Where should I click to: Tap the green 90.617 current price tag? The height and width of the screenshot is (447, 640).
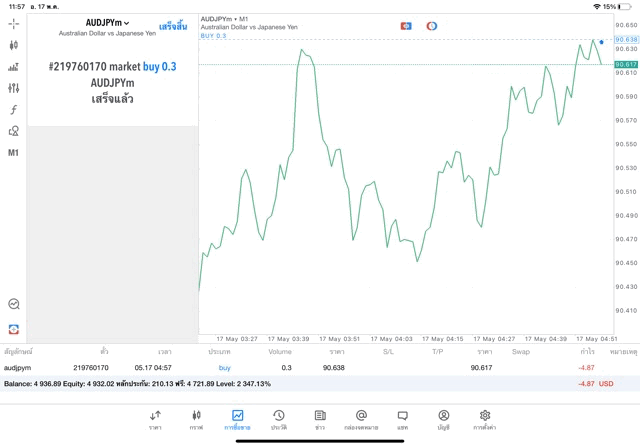626,64
